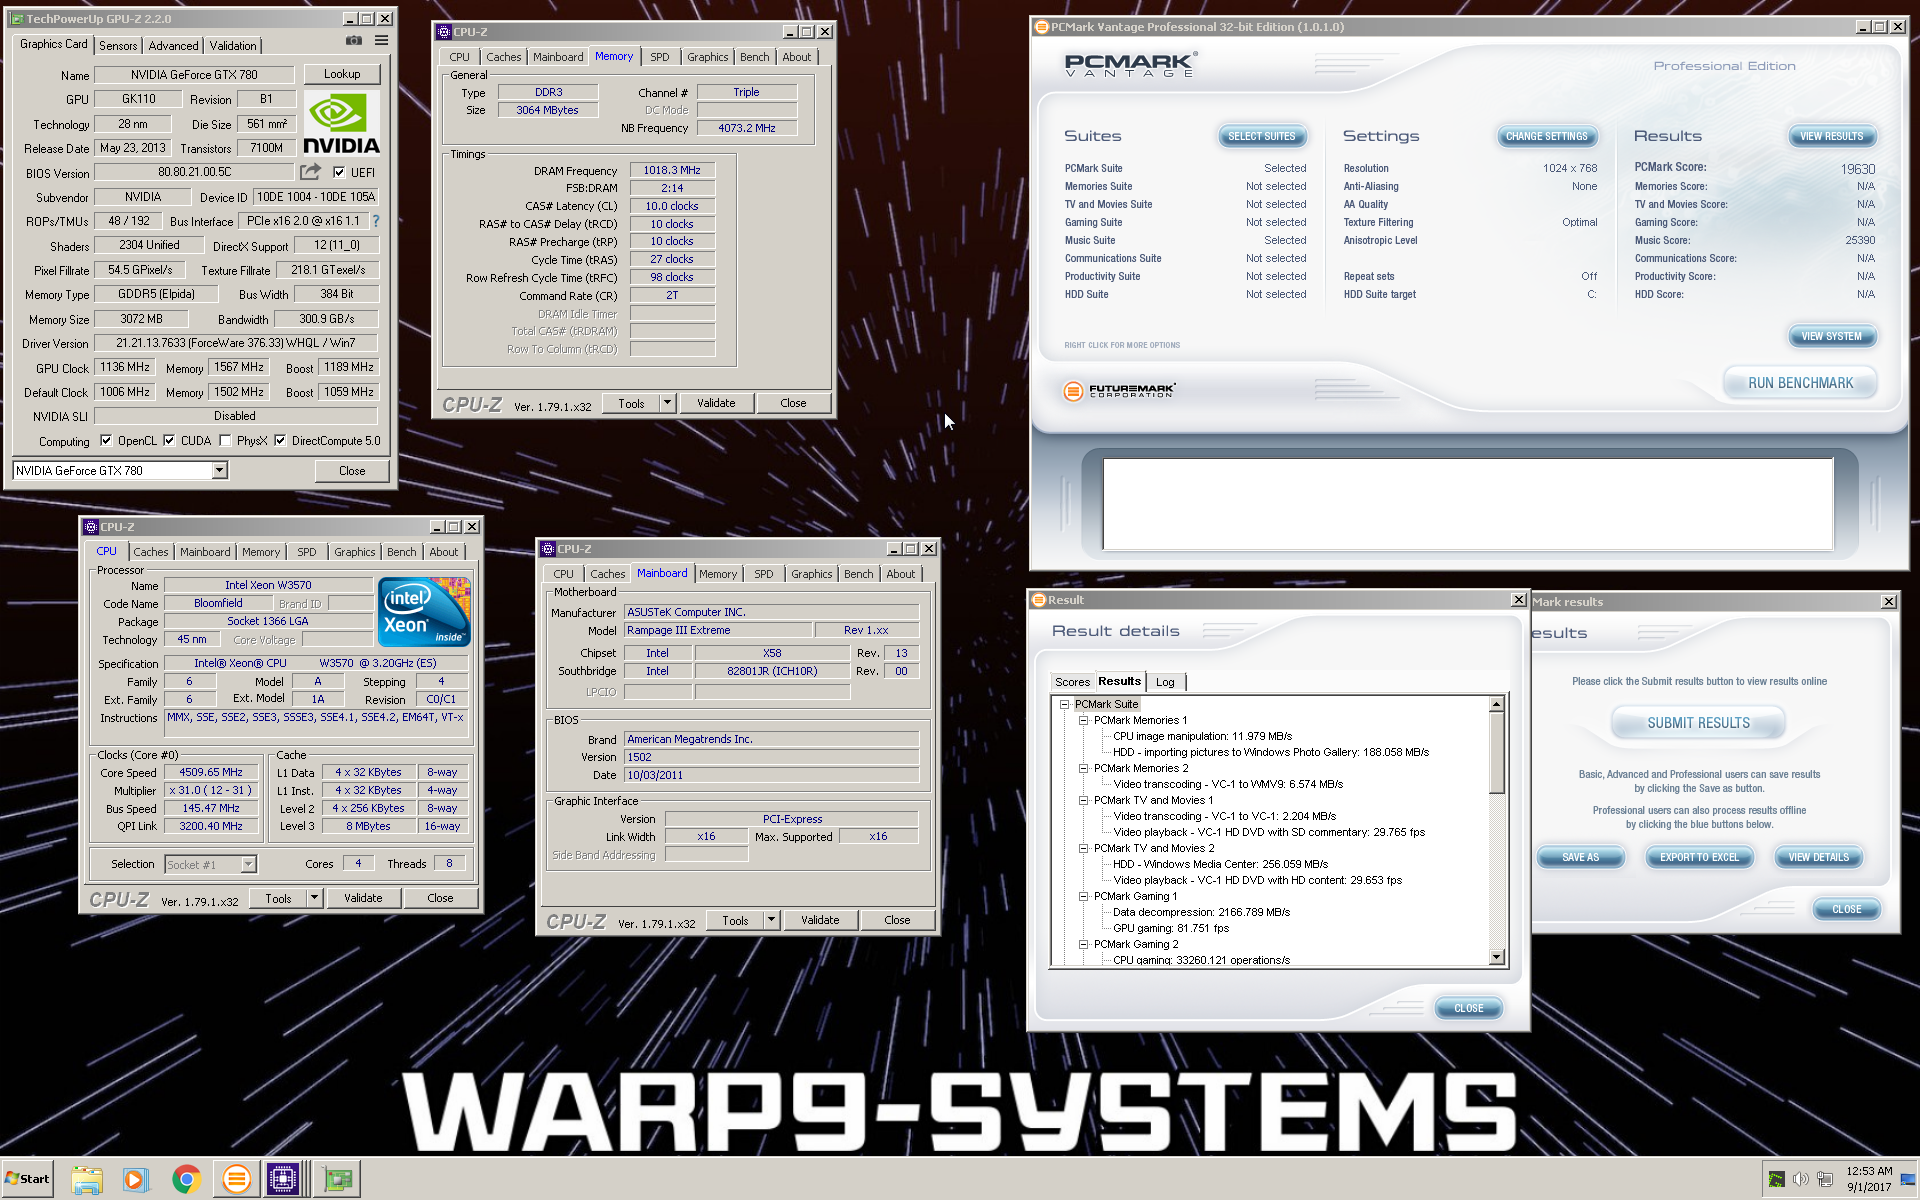Switch to the GPU-Z Sensors tab

pyautogui.click(x=118, y=46)
